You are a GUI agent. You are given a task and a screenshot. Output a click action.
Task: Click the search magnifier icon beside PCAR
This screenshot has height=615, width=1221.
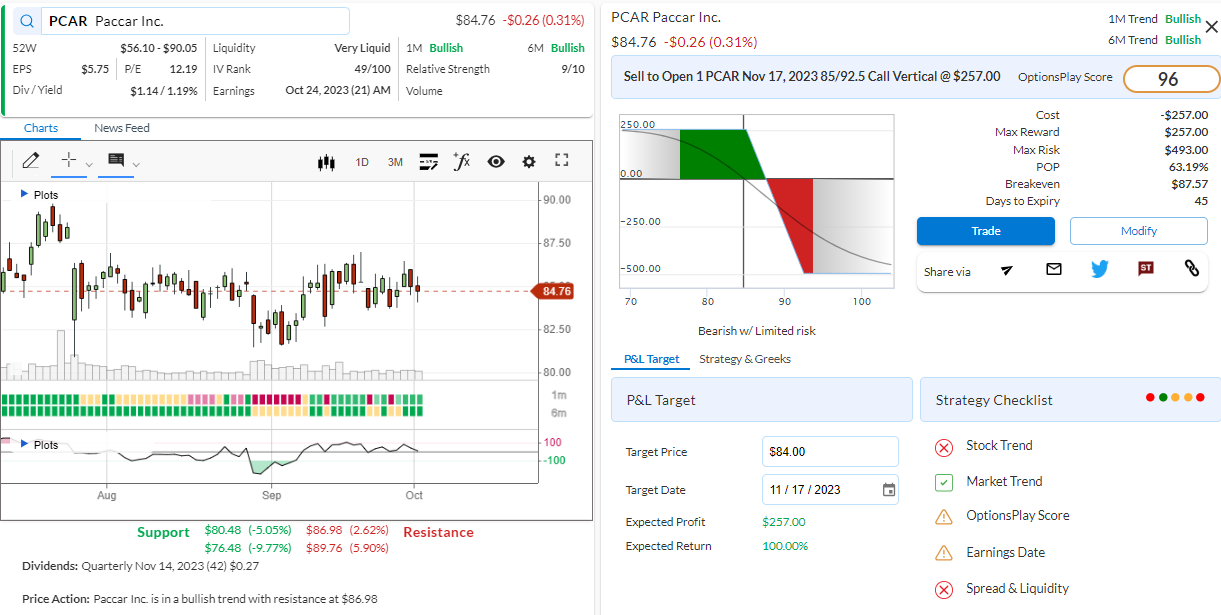[x=27, y=21]
